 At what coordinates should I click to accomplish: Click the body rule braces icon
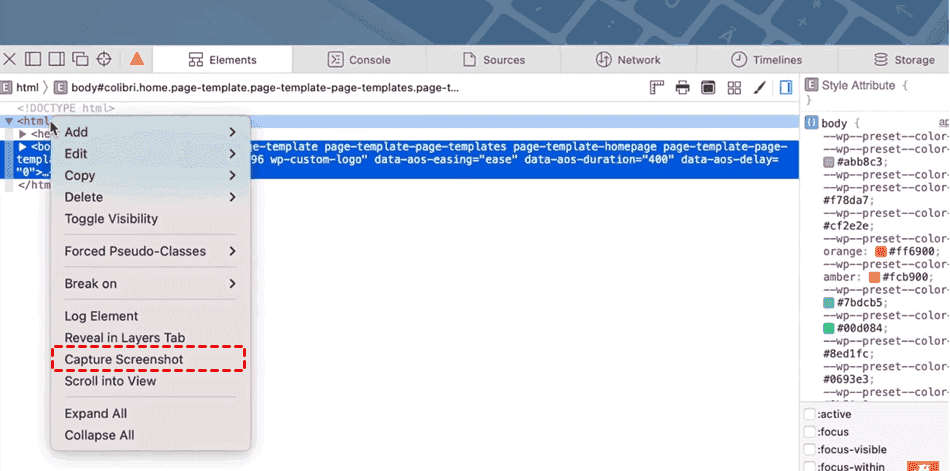click(x=811, y=123)
